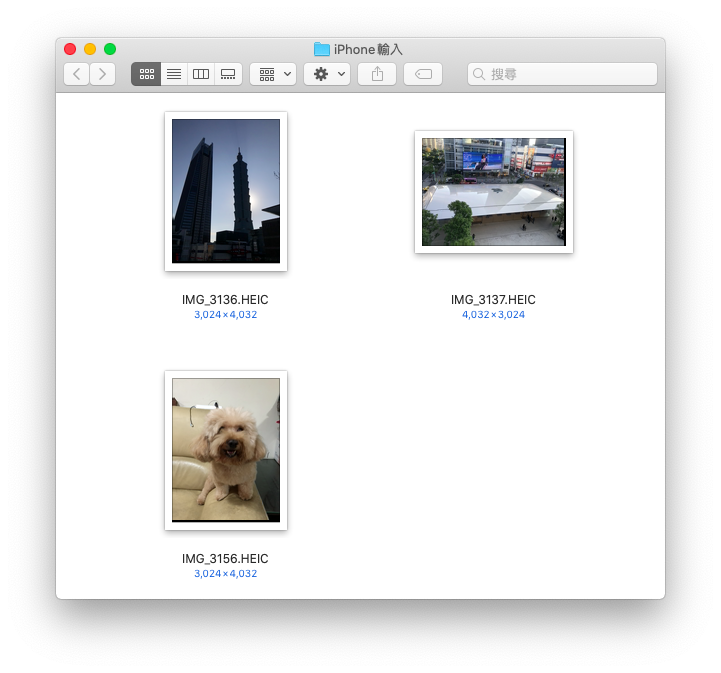Minimize the window with yellow button
Screen dimensions: 721x673
tap(90, 49)
